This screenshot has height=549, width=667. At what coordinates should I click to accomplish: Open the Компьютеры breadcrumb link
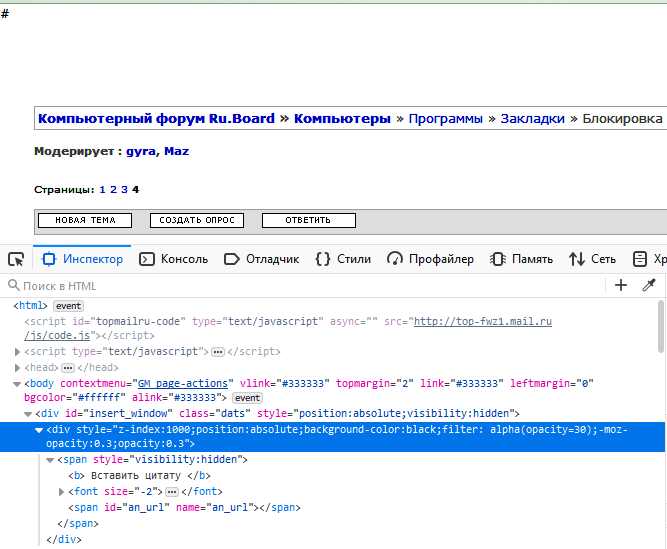[x=342, y=118]
